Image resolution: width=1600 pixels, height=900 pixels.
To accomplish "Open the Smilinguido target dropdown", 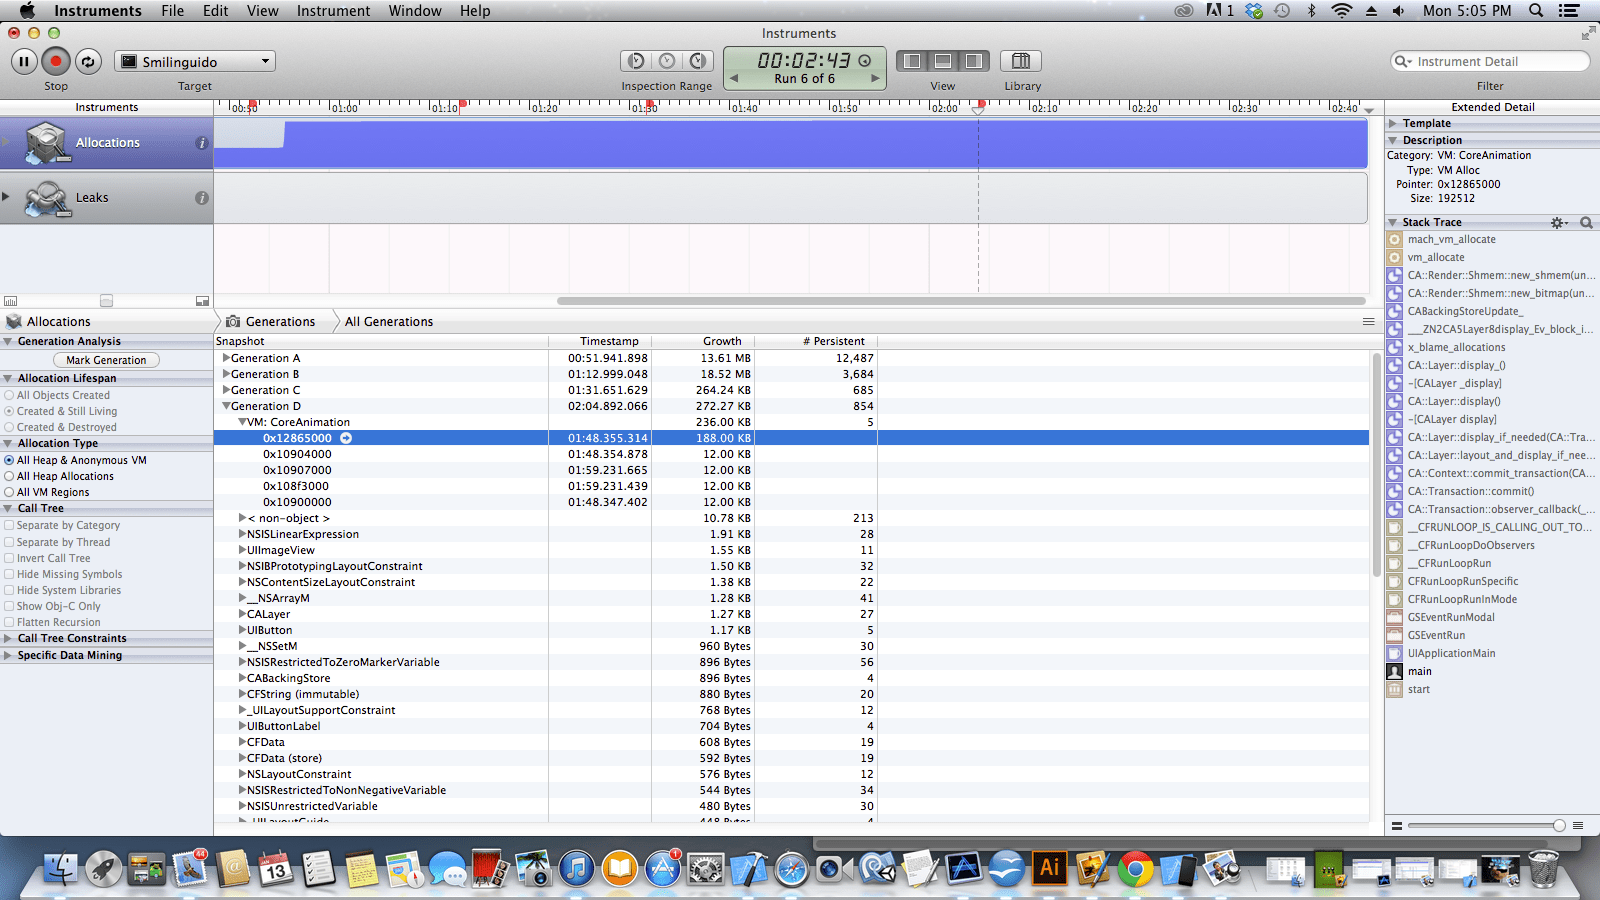I will click(x=195, y=61).
